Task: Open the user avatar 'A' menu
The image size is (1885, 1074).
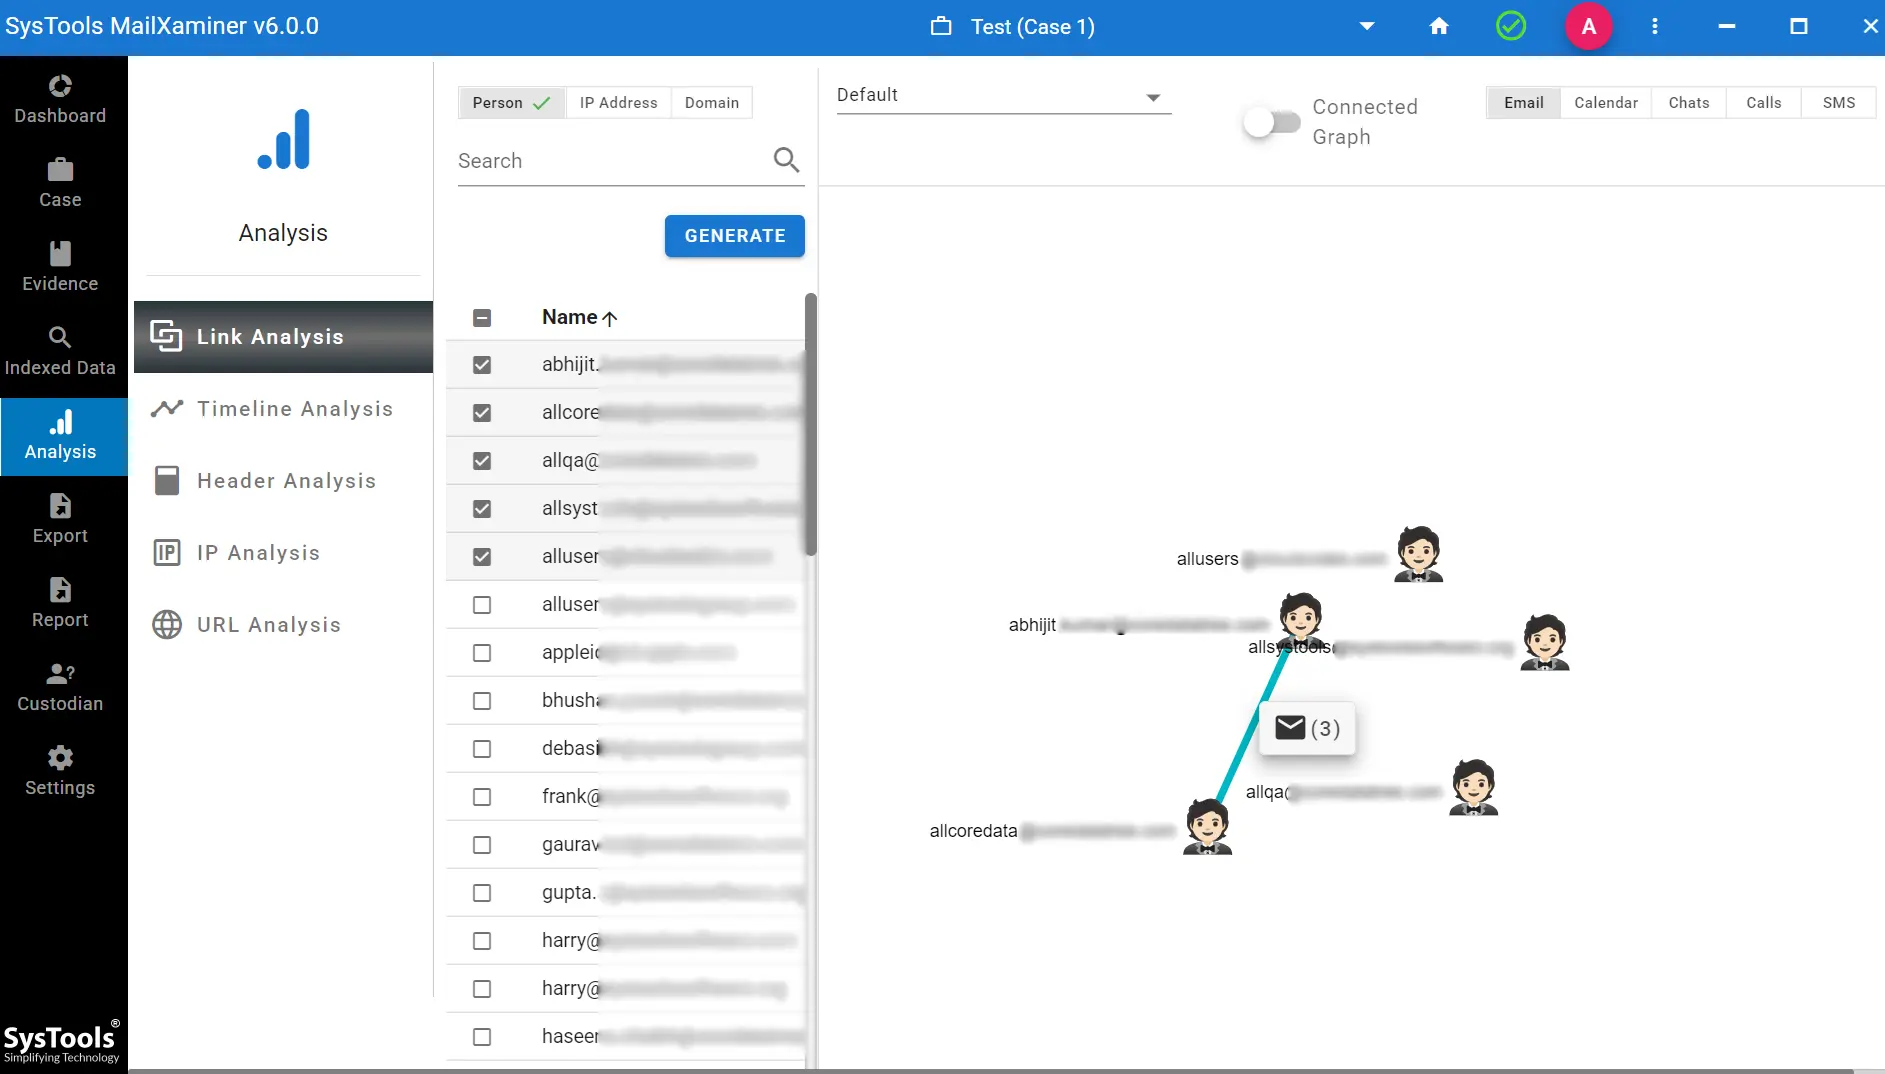Action: coord(1589,27)
